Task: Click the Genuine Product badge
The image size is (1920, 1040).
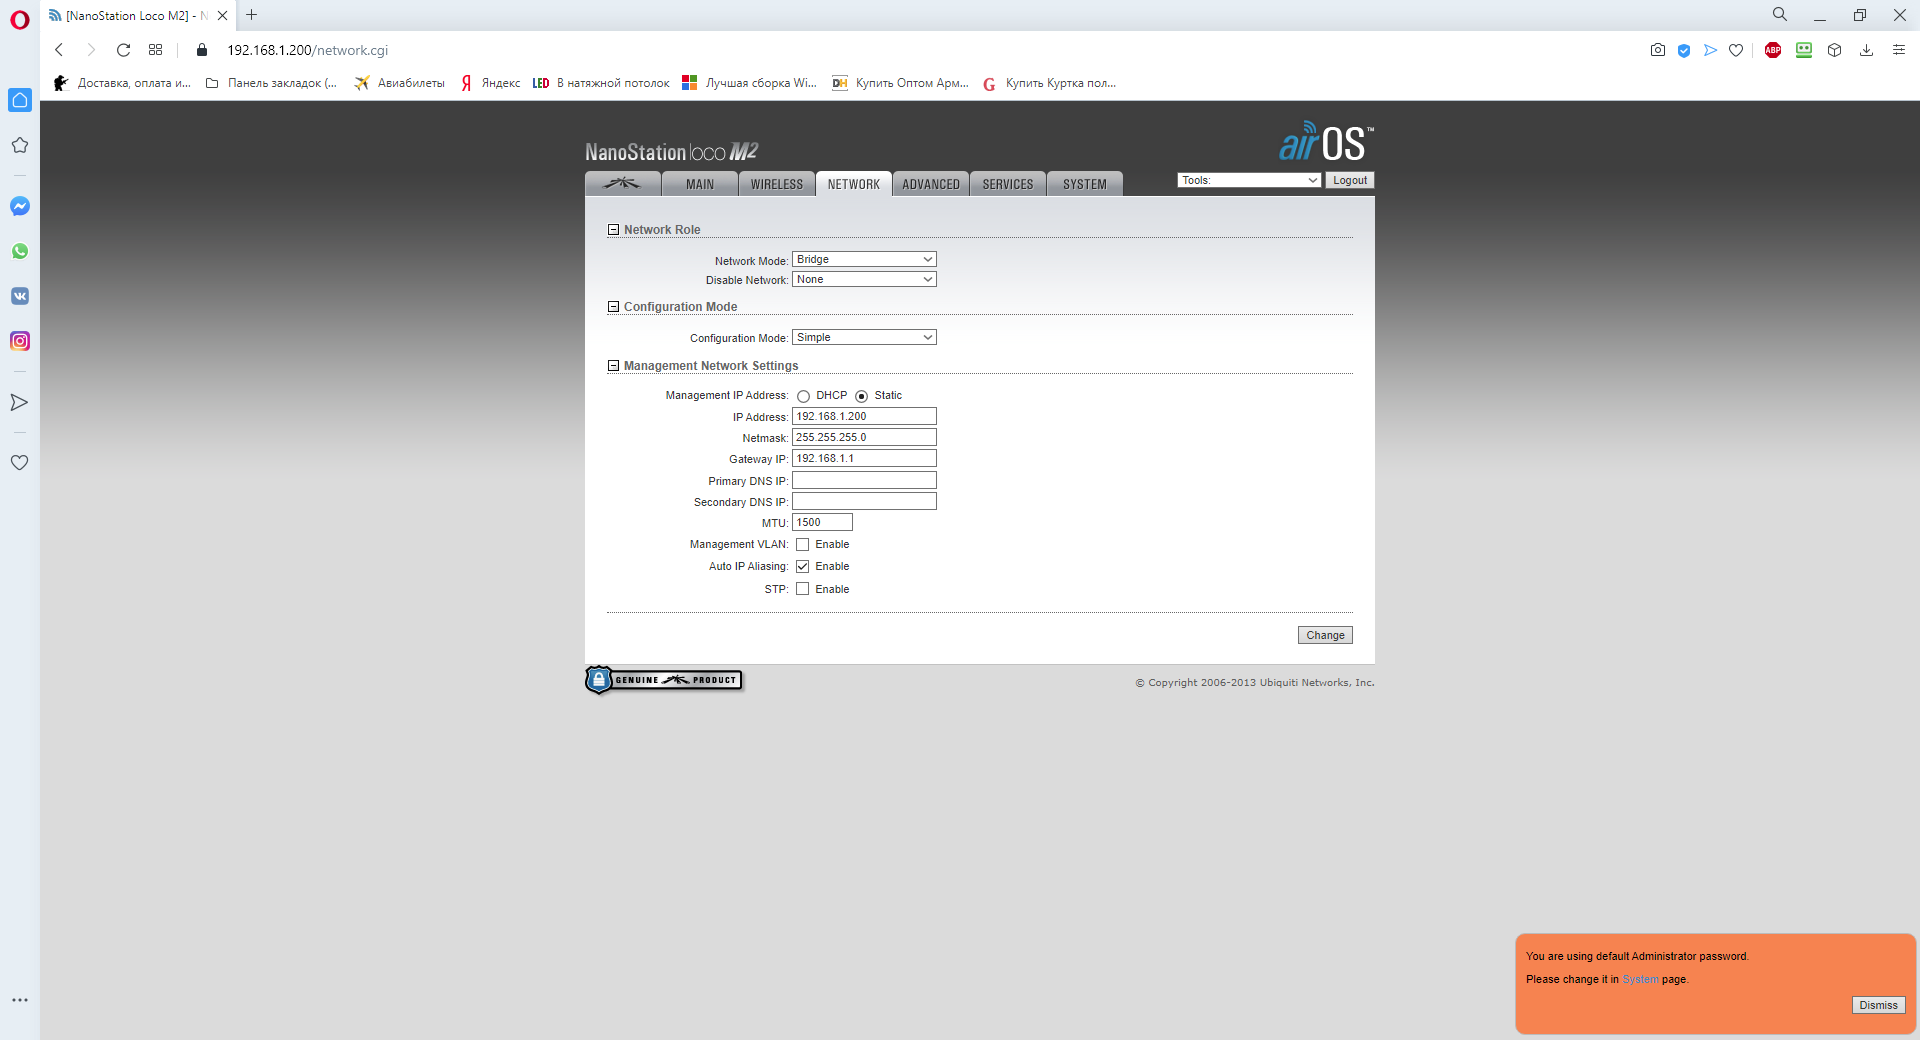Action: [x=664, y=680]
